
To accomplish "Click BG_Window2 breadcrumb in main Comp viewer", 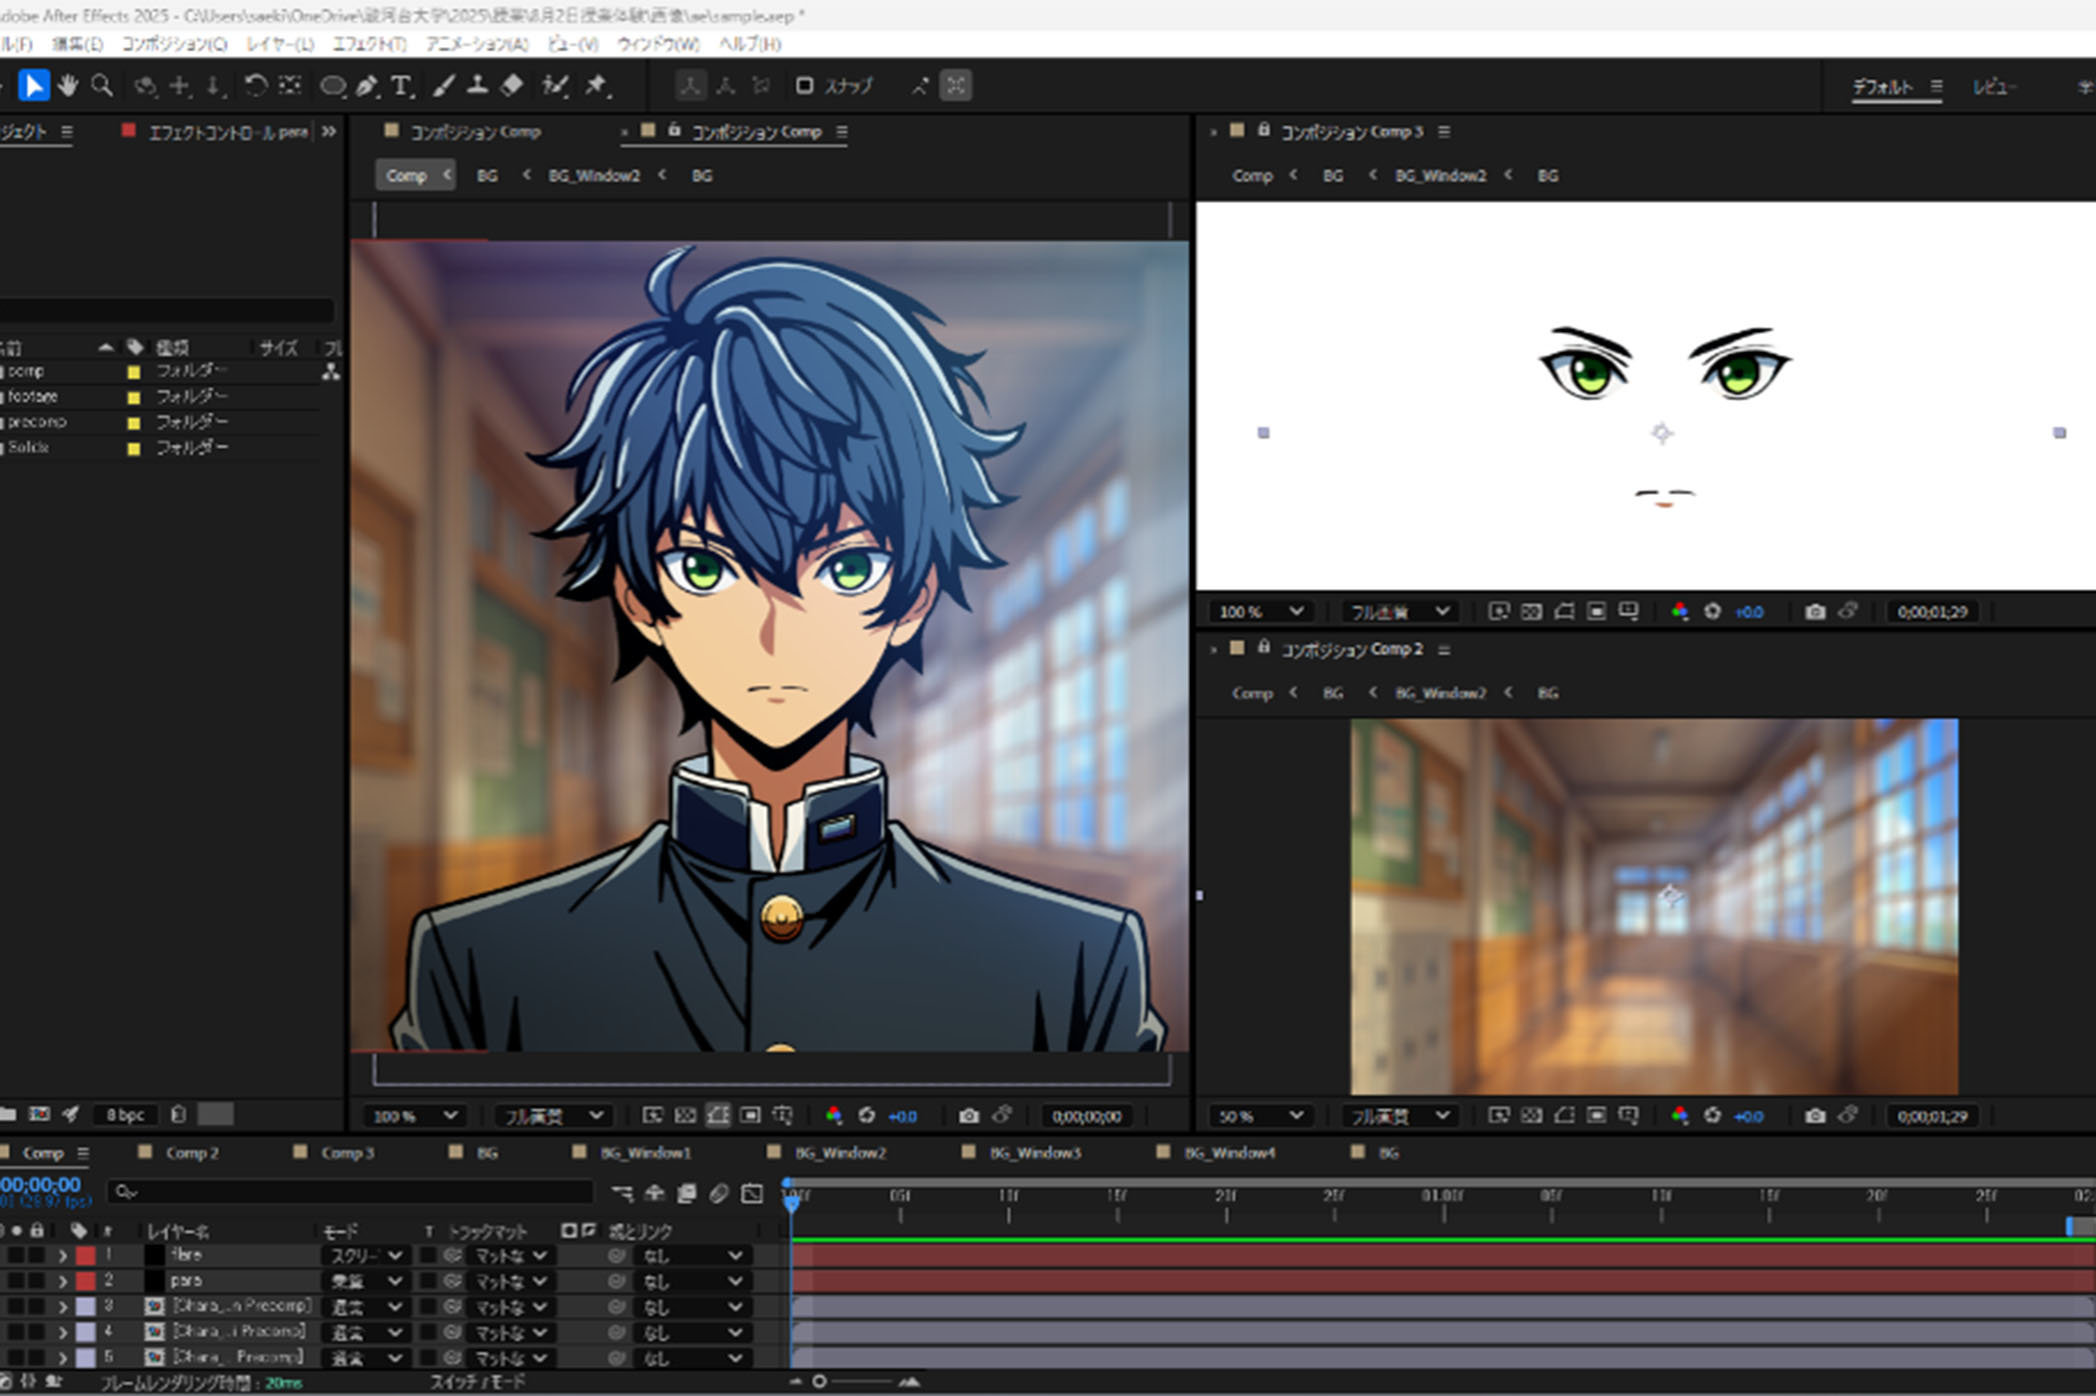I will (x=594, y=175).
